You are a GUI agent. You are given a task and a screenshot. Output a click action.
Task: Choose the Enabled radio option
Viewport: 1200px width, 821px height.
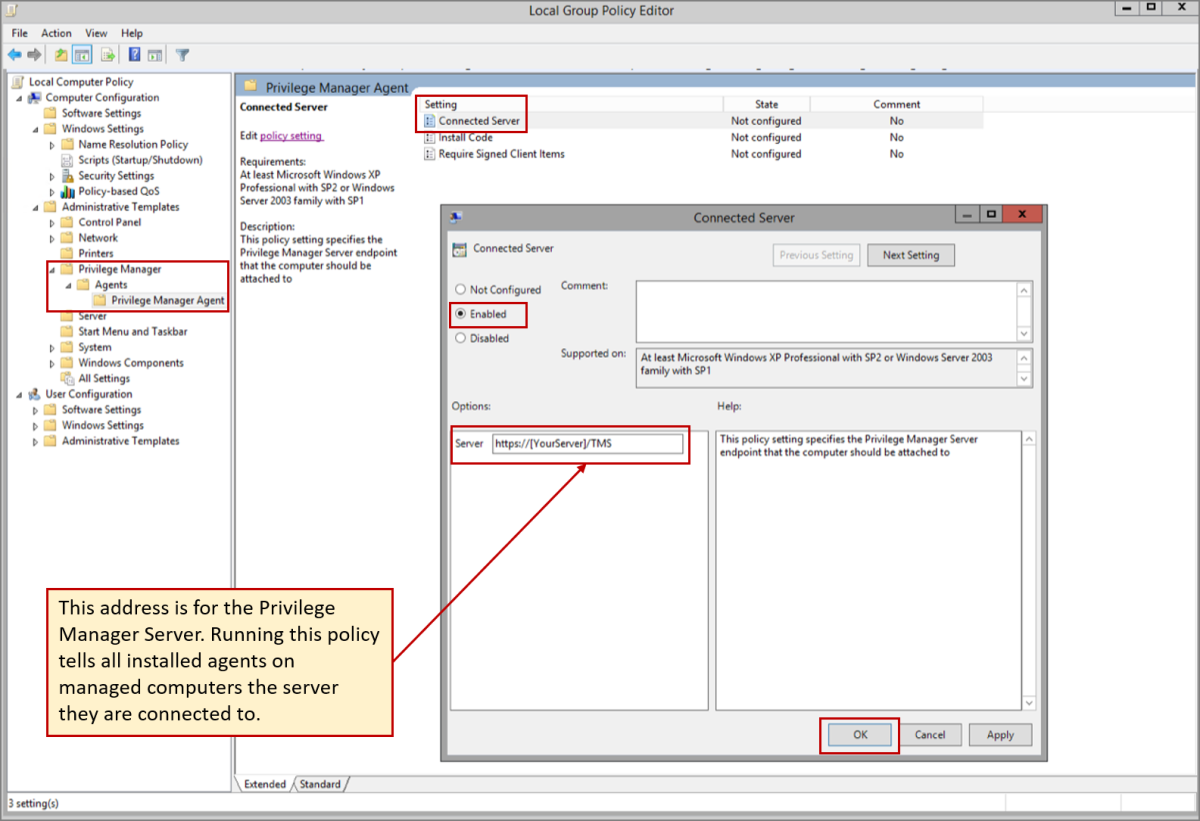[461, 314]
